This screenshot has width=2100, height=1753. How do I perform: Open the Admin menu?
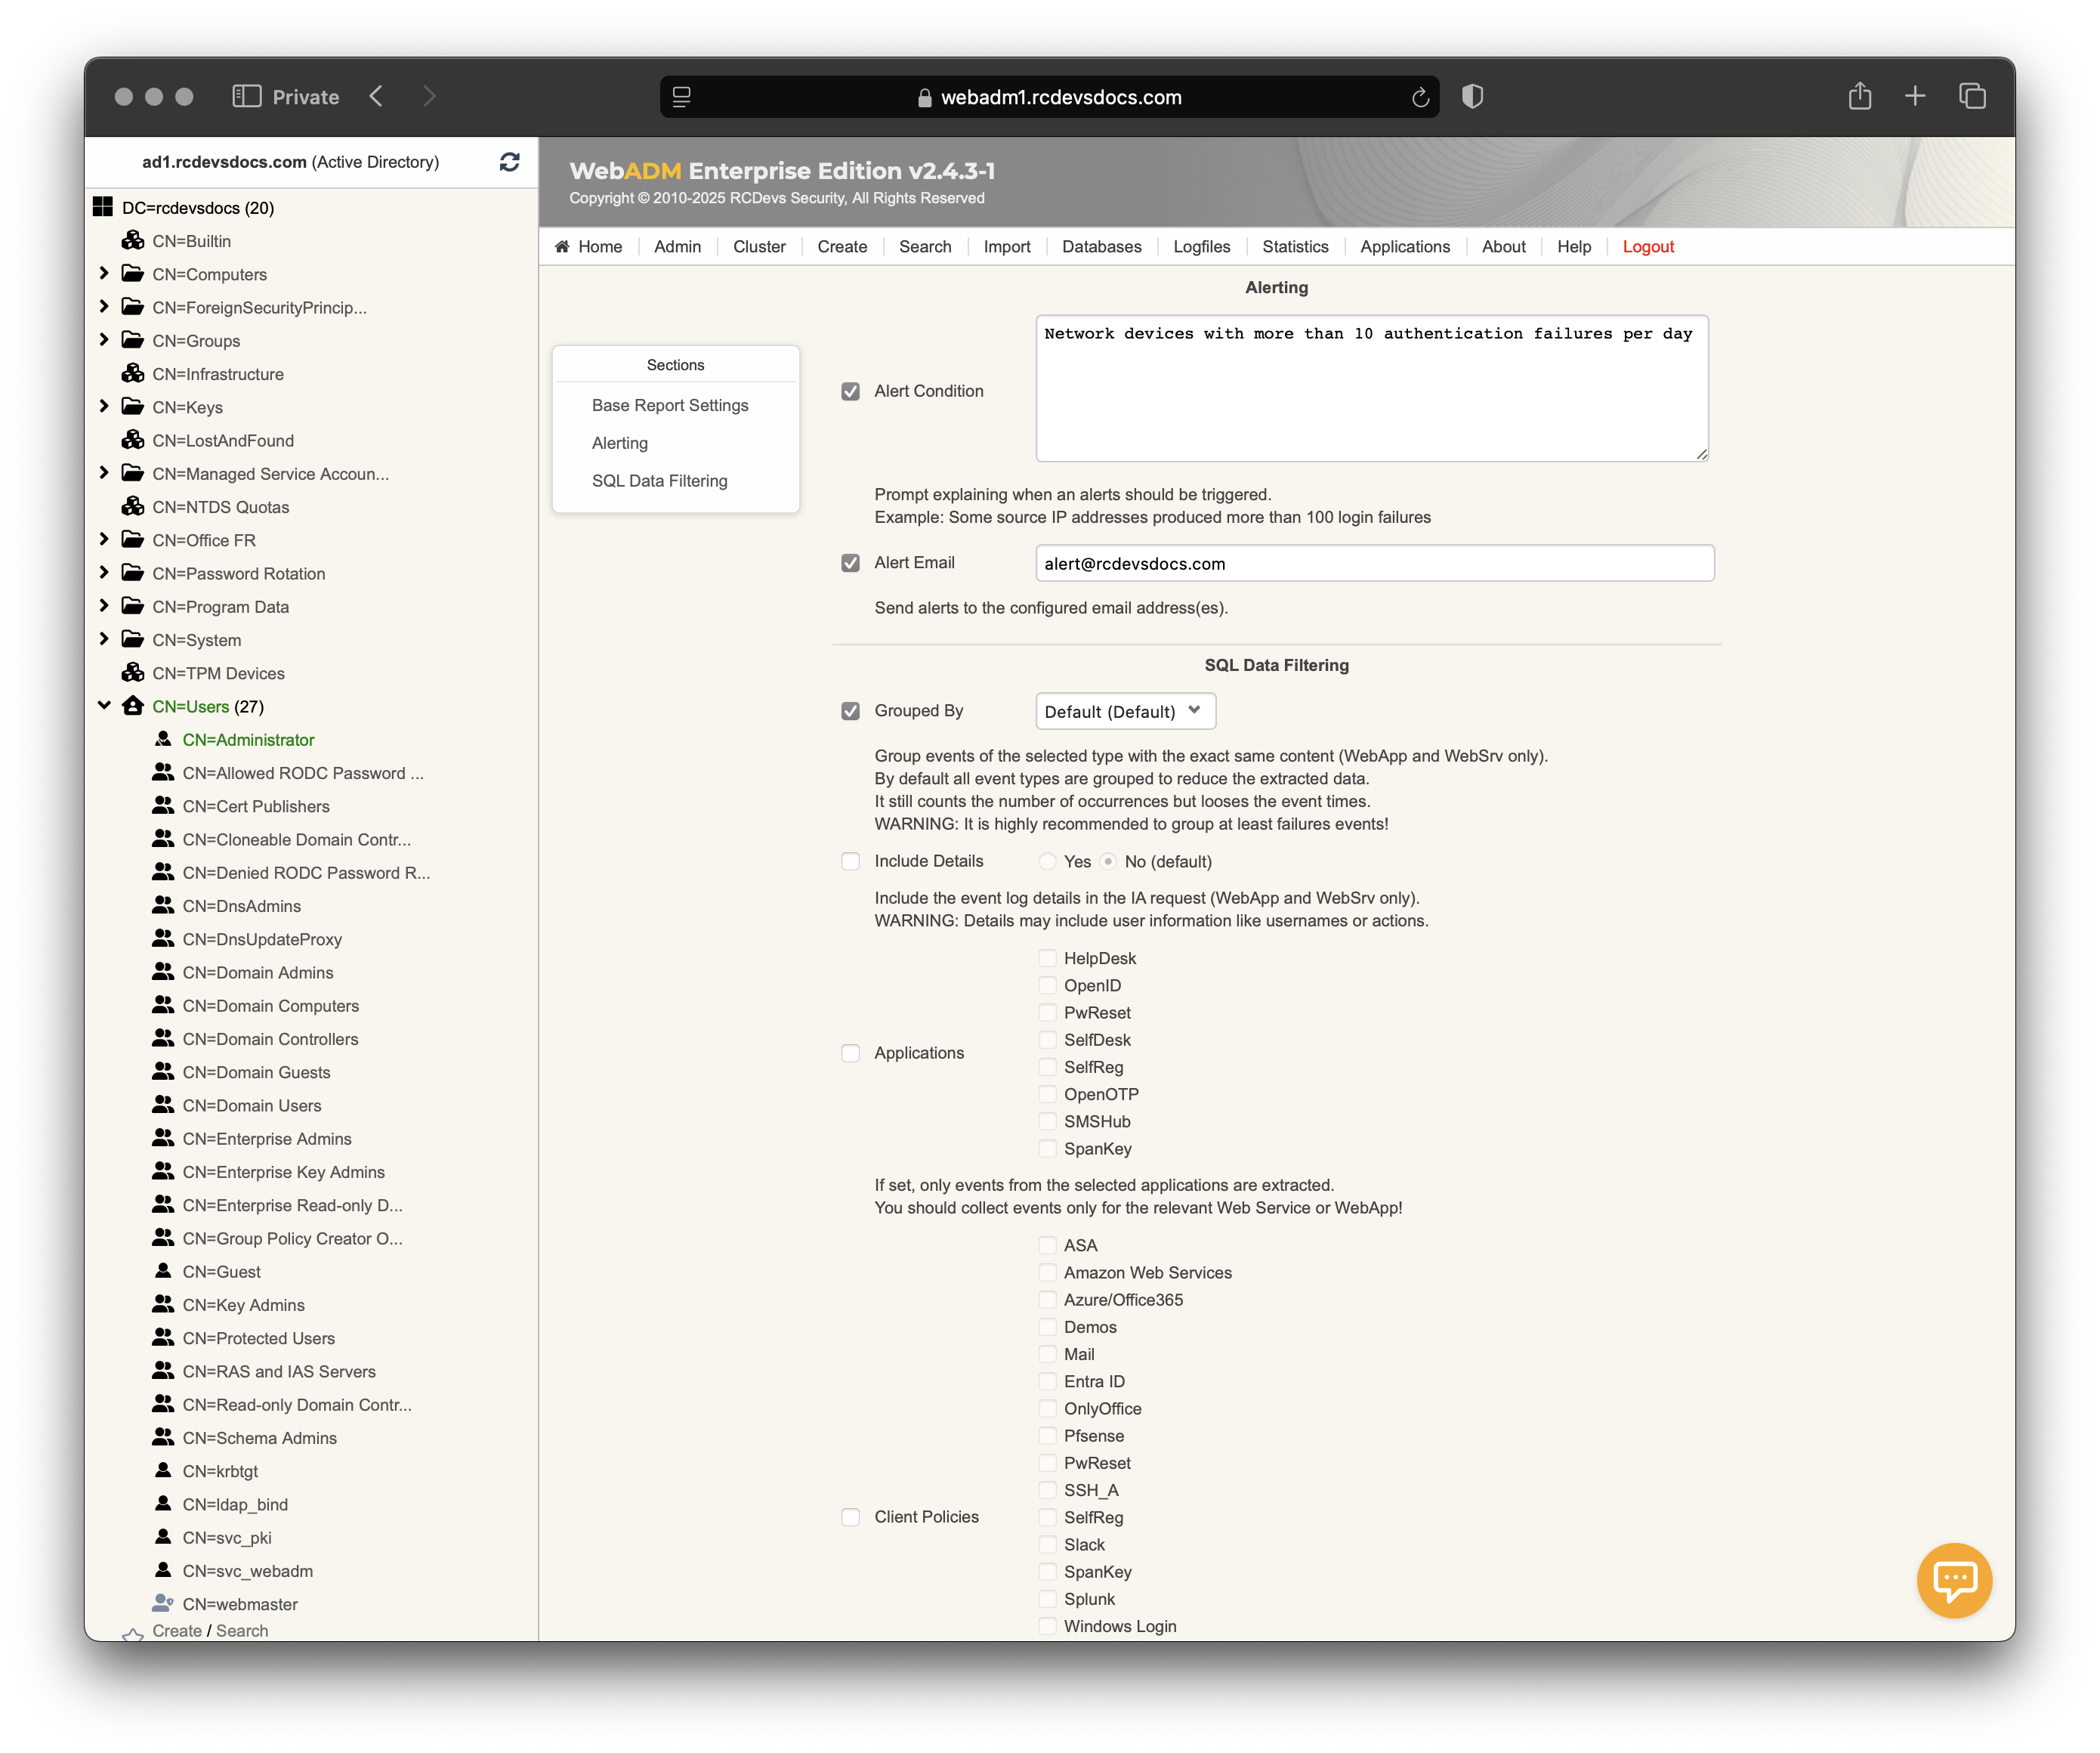pos(677,247)
